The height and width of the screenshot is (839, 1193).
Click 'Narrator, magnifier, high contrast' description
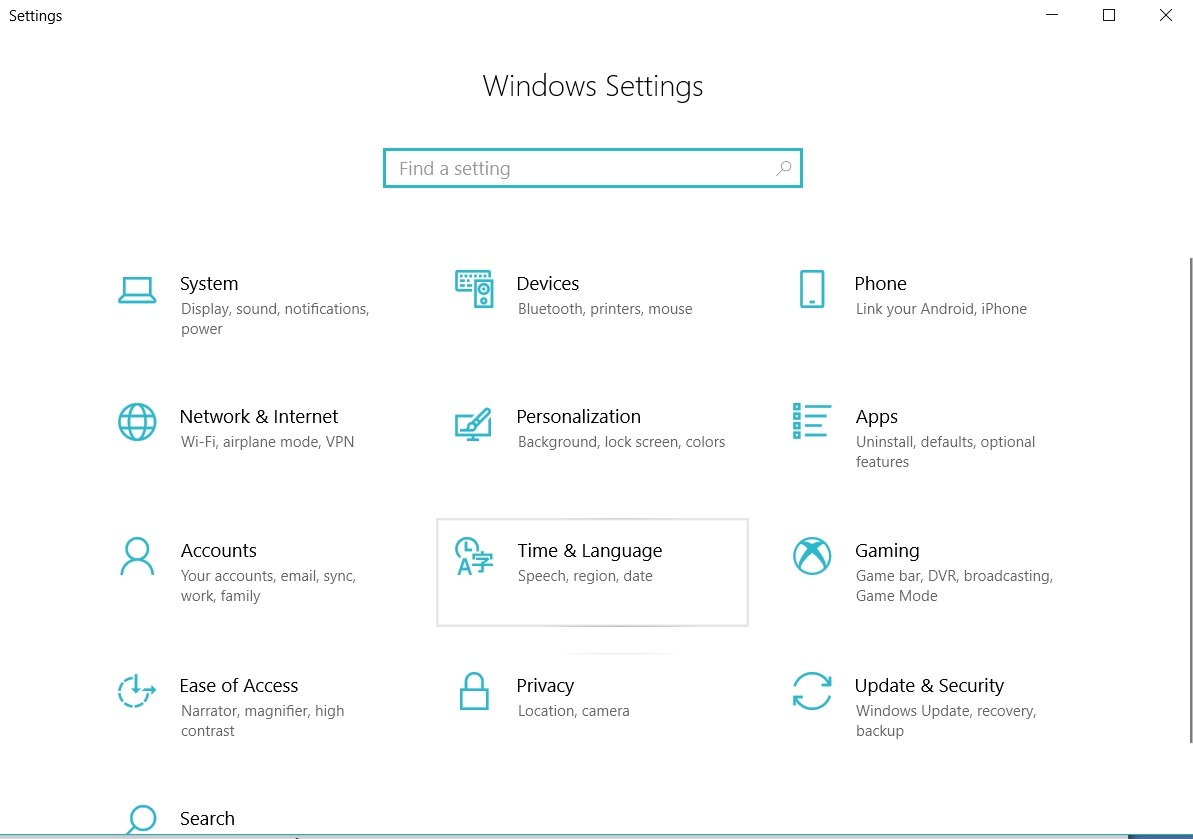[x=262, y=721]
